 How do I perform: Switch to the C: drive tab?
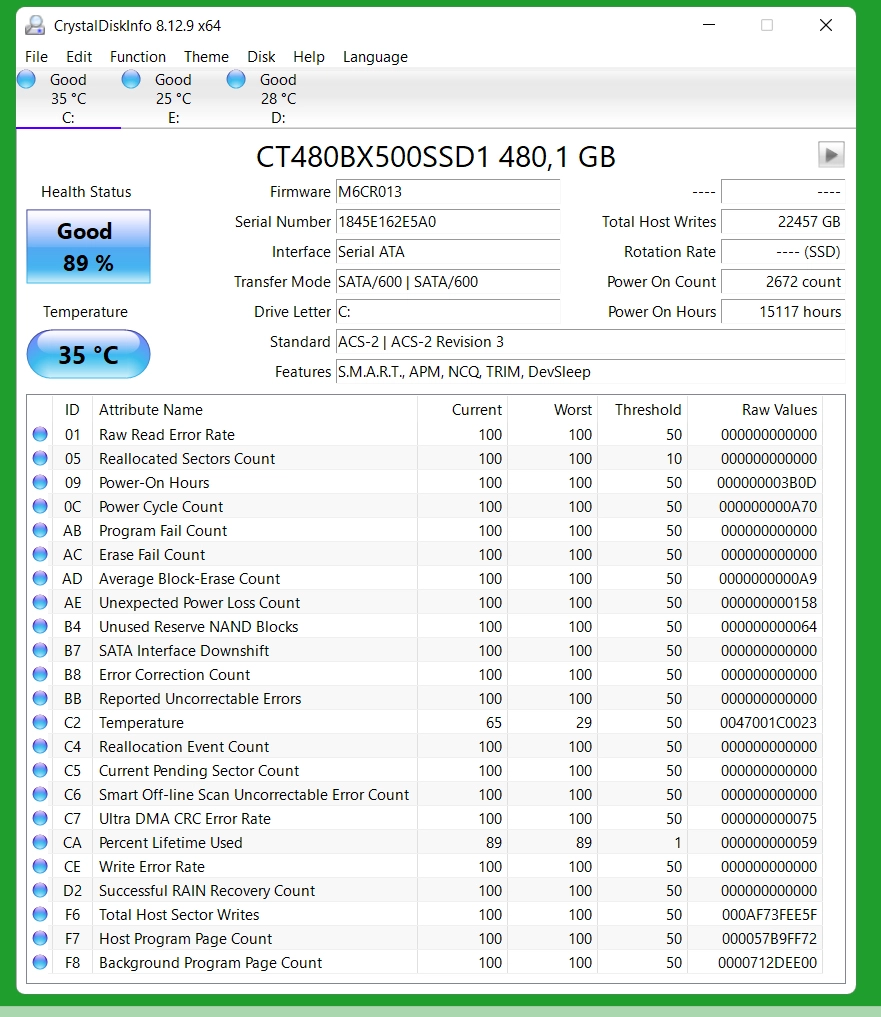pos(68,99)
